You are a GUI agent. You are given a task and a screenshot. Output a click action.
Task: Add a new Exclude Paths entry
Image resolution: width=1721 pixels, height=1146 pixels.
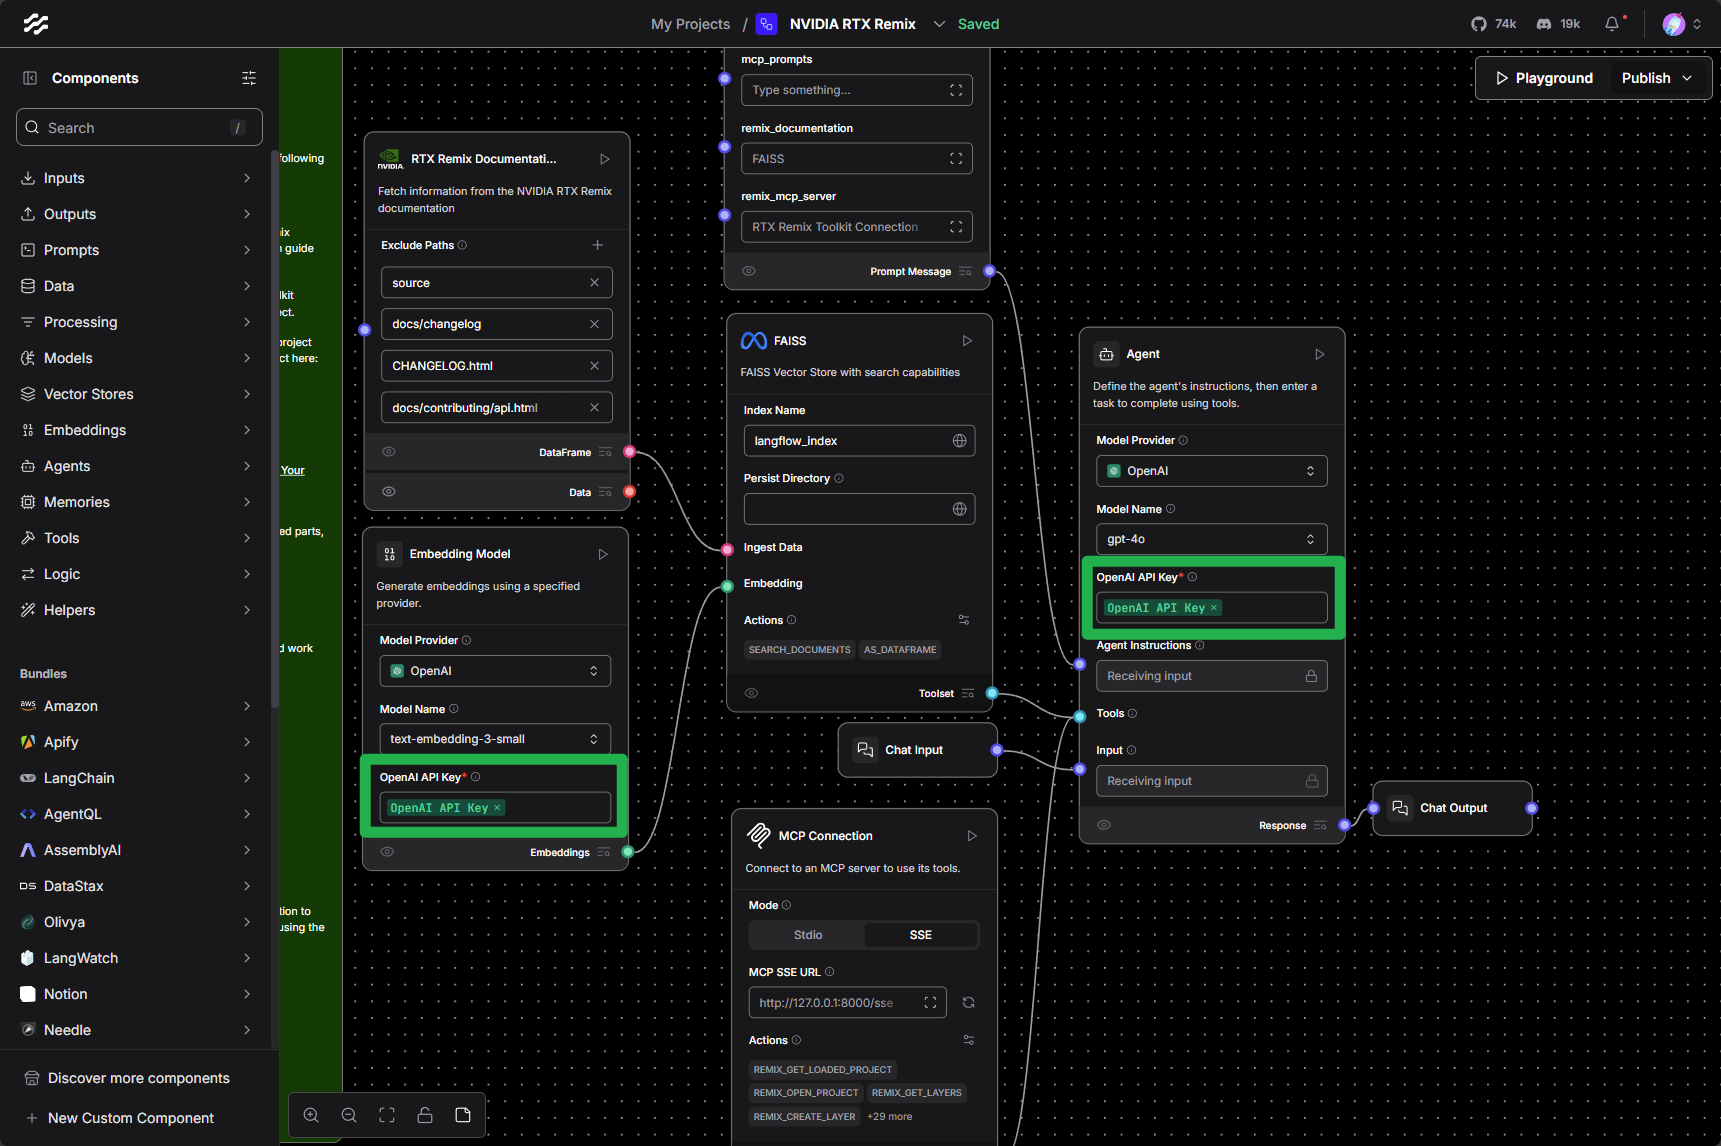[597, 245]
